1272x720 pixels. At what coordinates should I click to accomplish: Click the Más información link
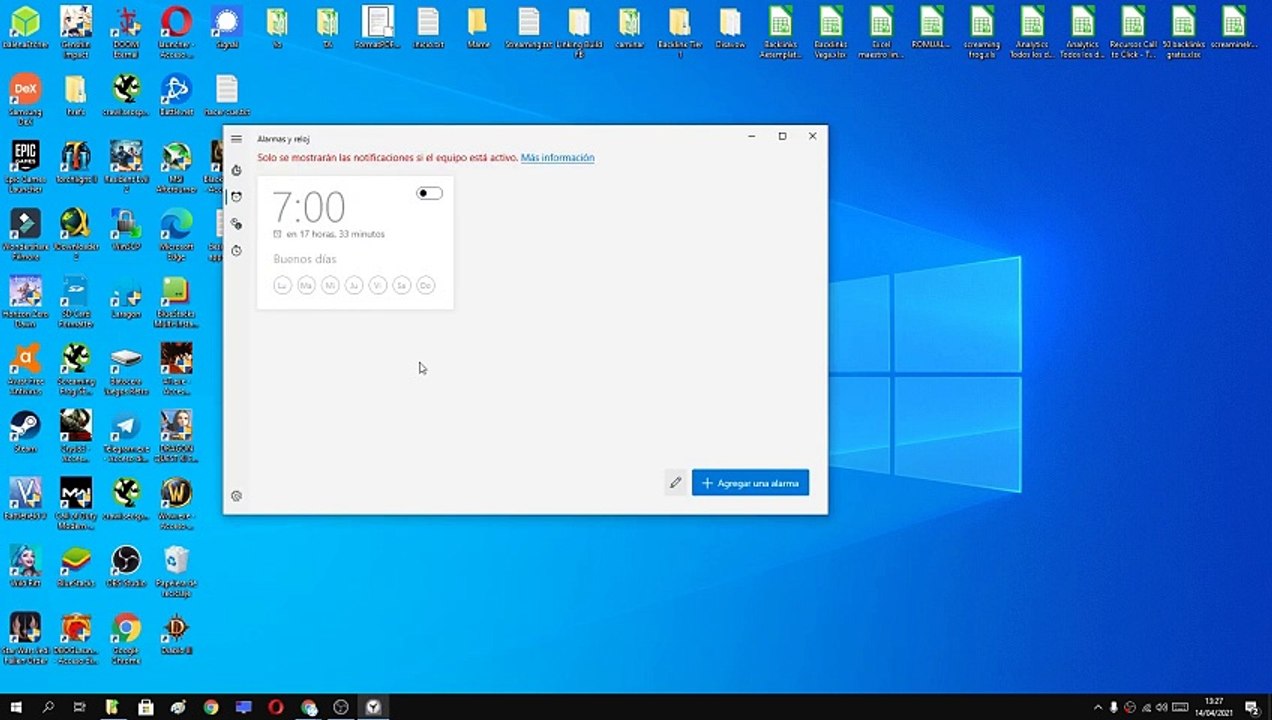(x=557, y=158)
